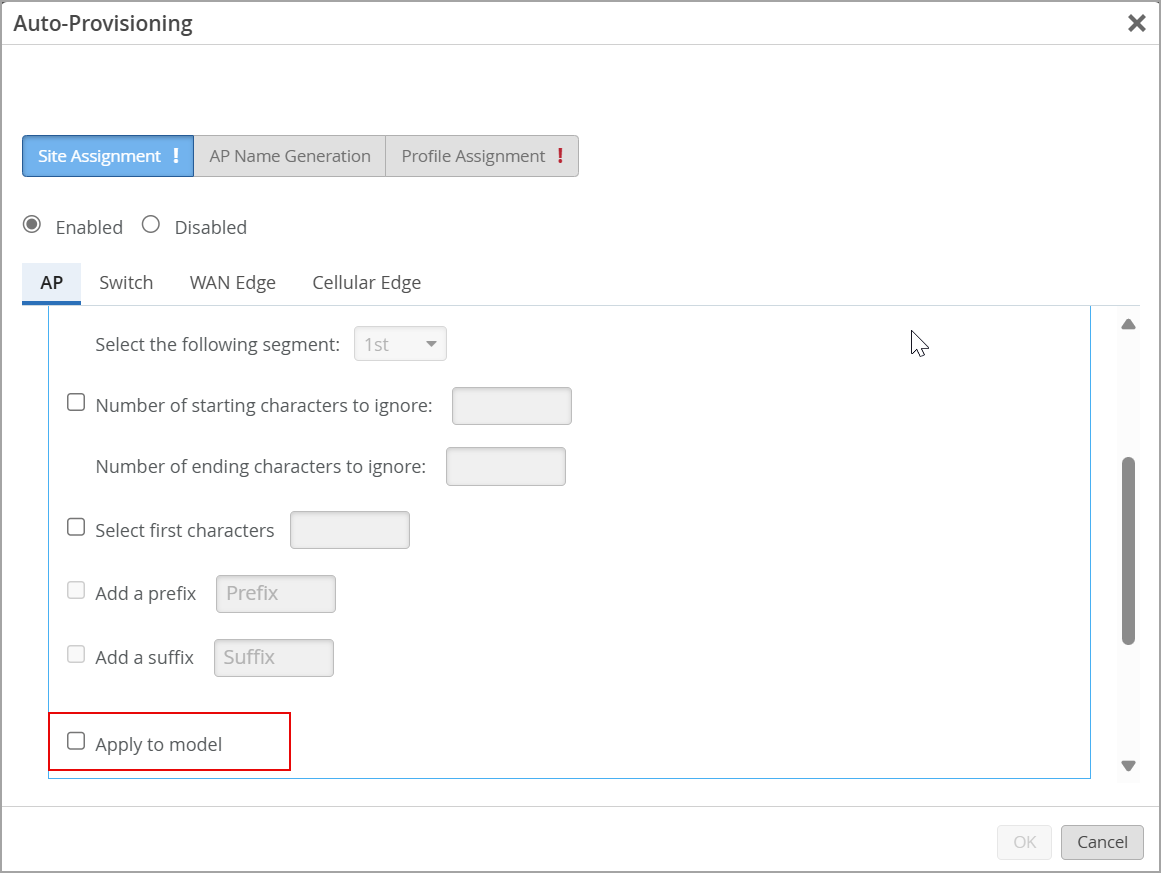
Task: Click the ending characters to ignore field
Action: coord(505,467)
